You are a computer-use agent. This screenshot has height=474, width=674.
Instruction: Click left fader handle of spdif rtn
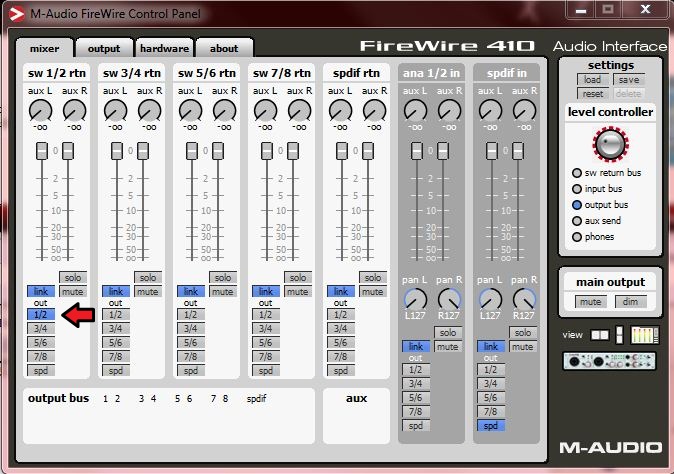tap(342, 151)
